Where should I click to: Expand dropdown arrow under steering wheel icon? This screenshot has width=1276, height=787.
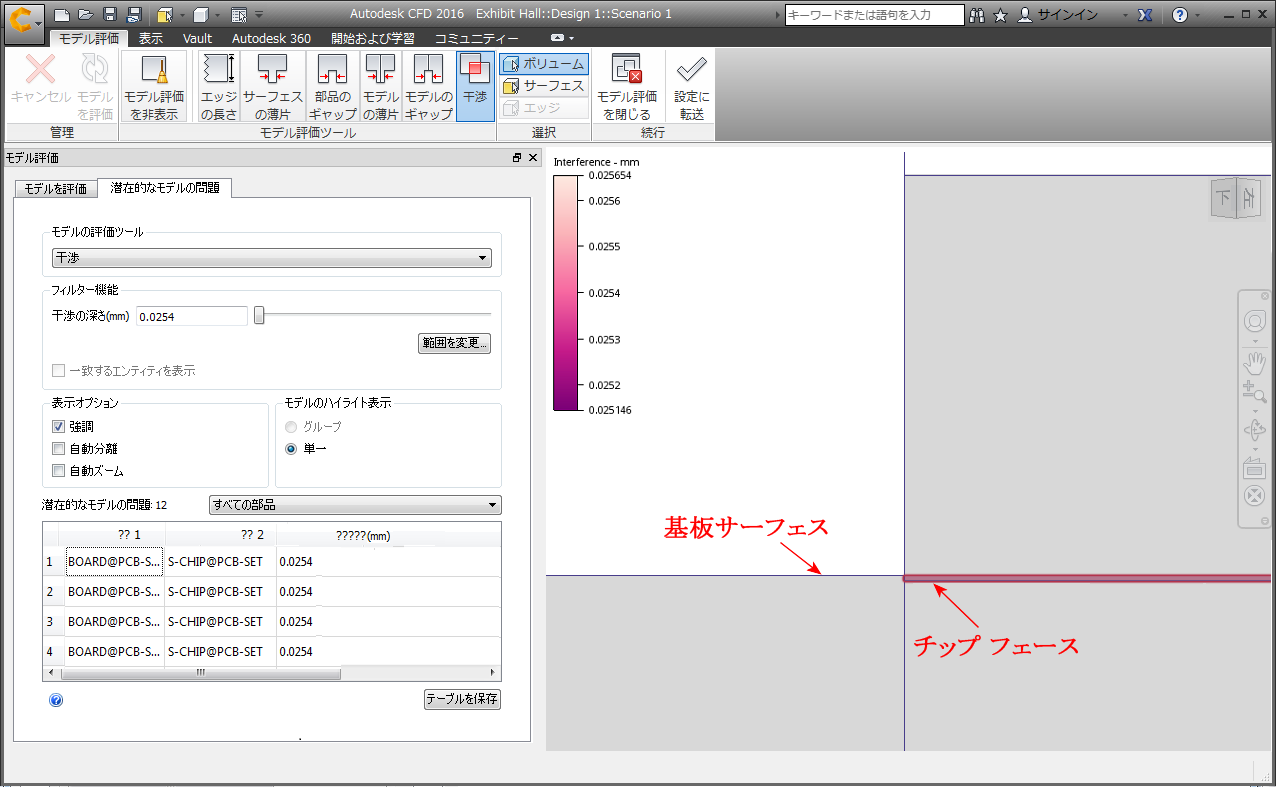point(1254,341)
